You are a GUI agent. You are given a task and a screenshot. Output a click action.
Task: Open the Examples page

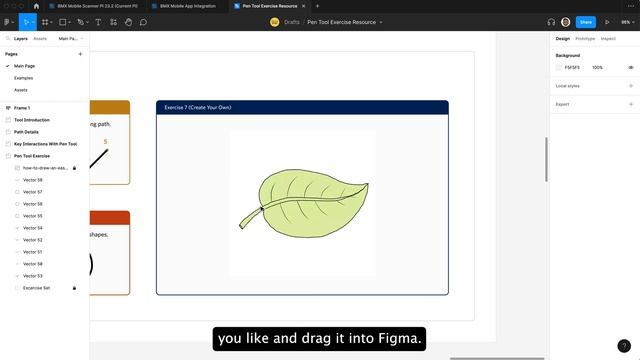[x=24, y=78]
